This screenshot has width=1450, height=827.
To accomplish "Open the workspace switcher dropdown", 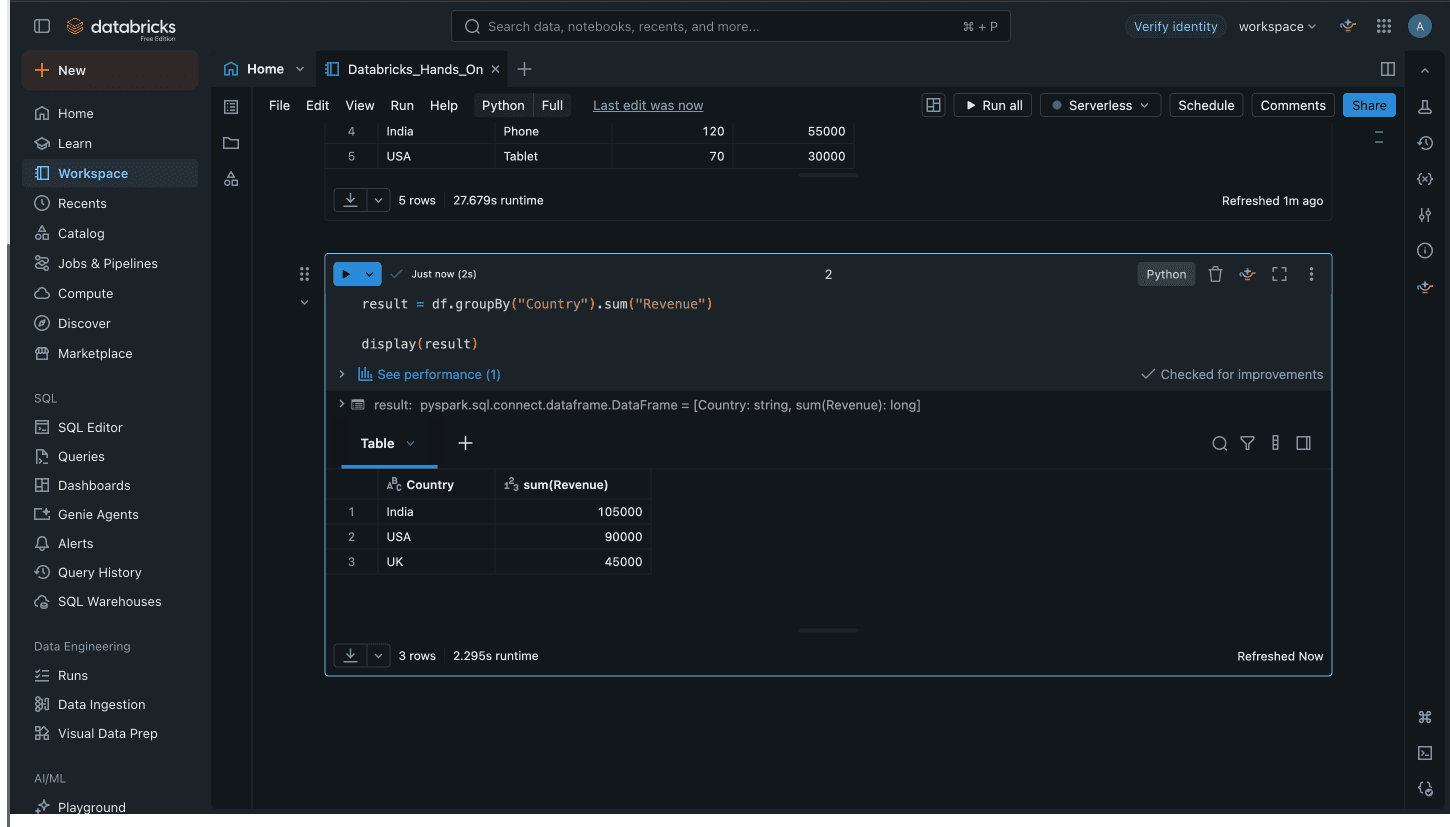I will [x=1277, y=27].
